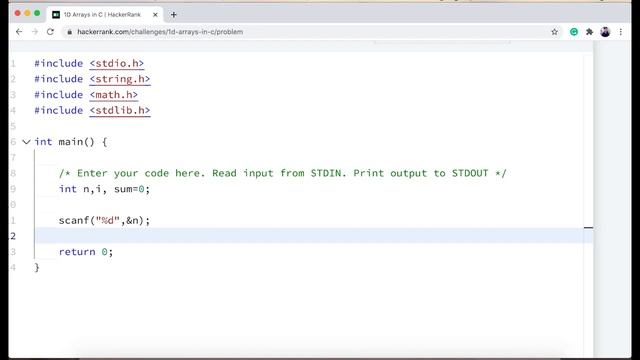The height and width of the screenshot is (360, 640).
Task: Click the return 0; line
Action: point(86,252)
